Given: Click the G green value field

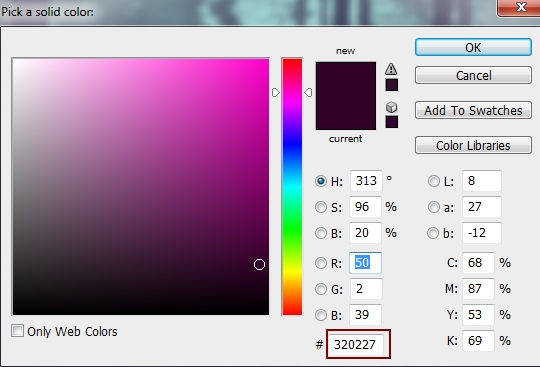Looking at the screenshot, I should (366, 289).
